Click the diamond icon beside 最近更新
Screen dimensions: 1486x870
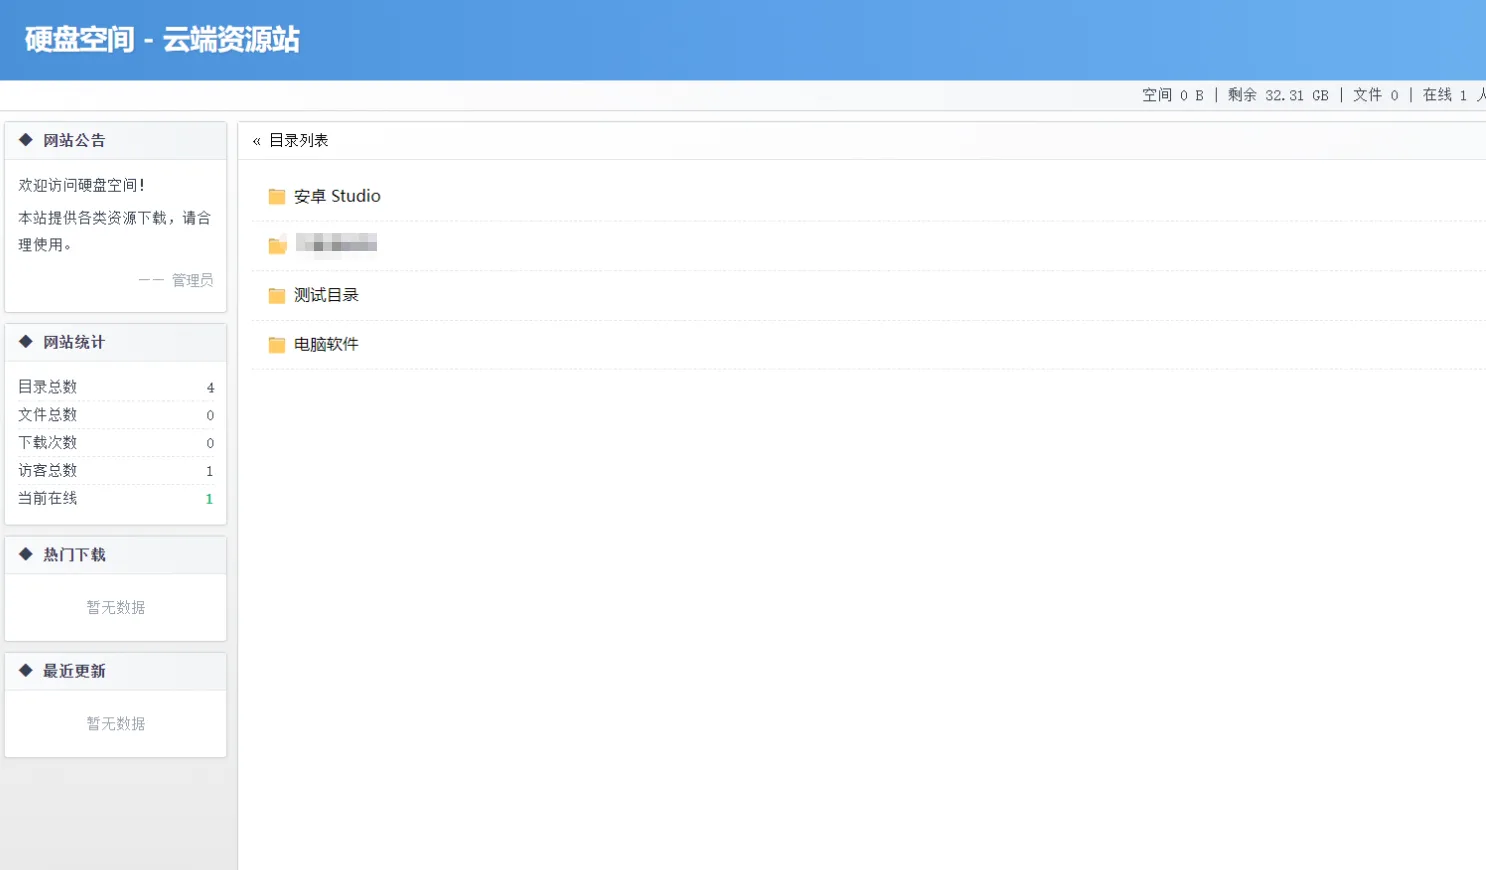26,670
